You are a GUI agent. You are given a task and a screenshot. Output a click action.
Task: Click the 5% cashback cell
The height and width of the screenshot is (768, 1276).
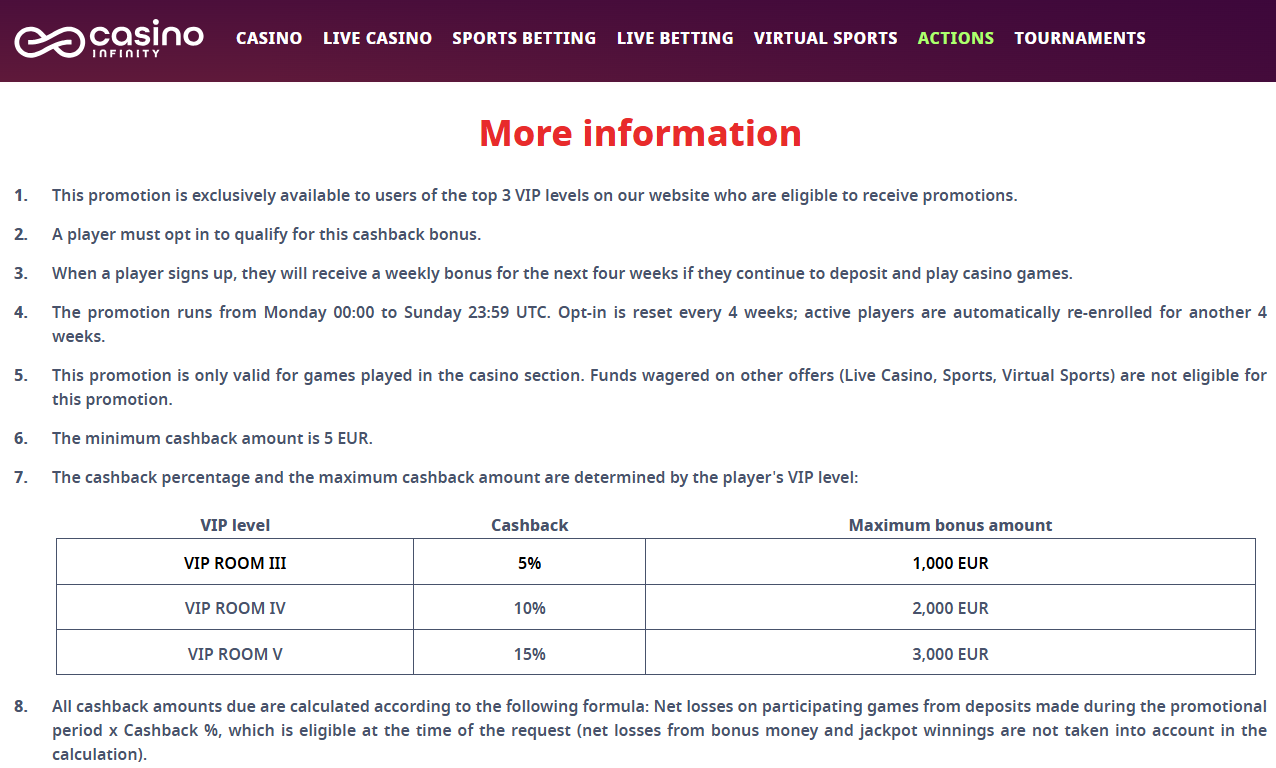point(529,563)
